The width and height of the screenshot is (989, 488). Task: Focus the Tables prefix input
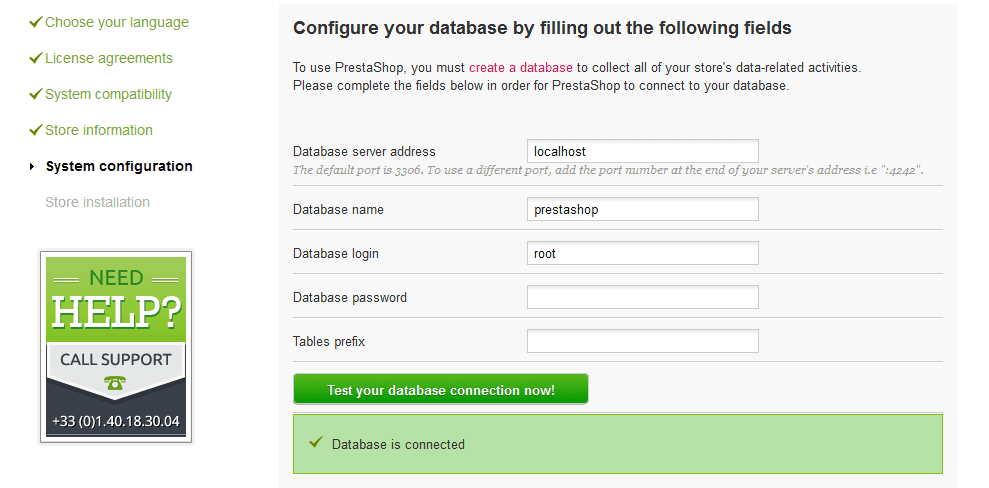tap(642, 342)
